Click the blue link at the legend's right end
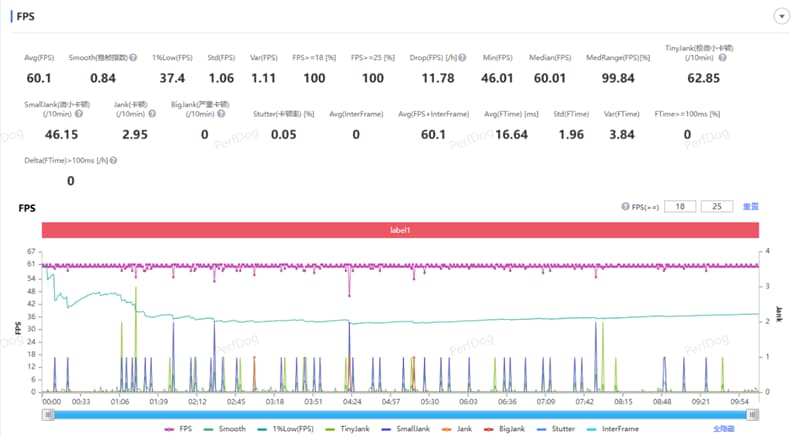This screenshot has width=800, height=437. [723, 429]
